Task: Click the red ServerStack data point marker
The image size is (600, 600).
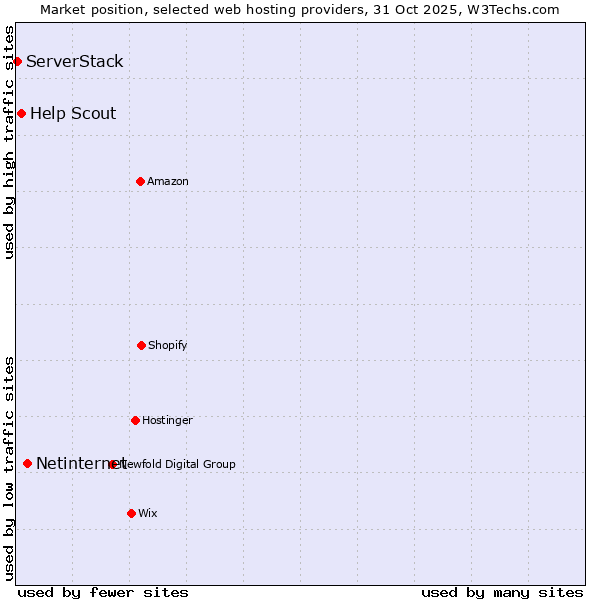Action: (17, 62)
